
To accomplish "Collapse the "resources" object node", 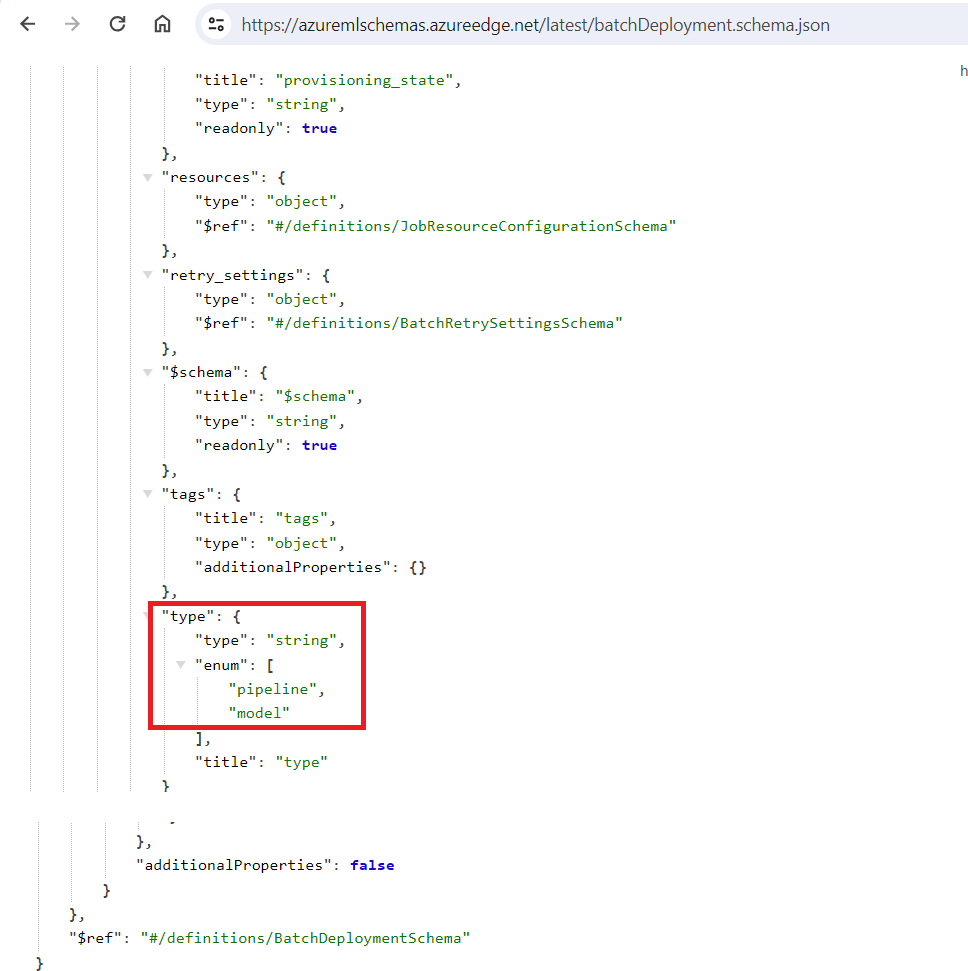I will tap(147, 177).
